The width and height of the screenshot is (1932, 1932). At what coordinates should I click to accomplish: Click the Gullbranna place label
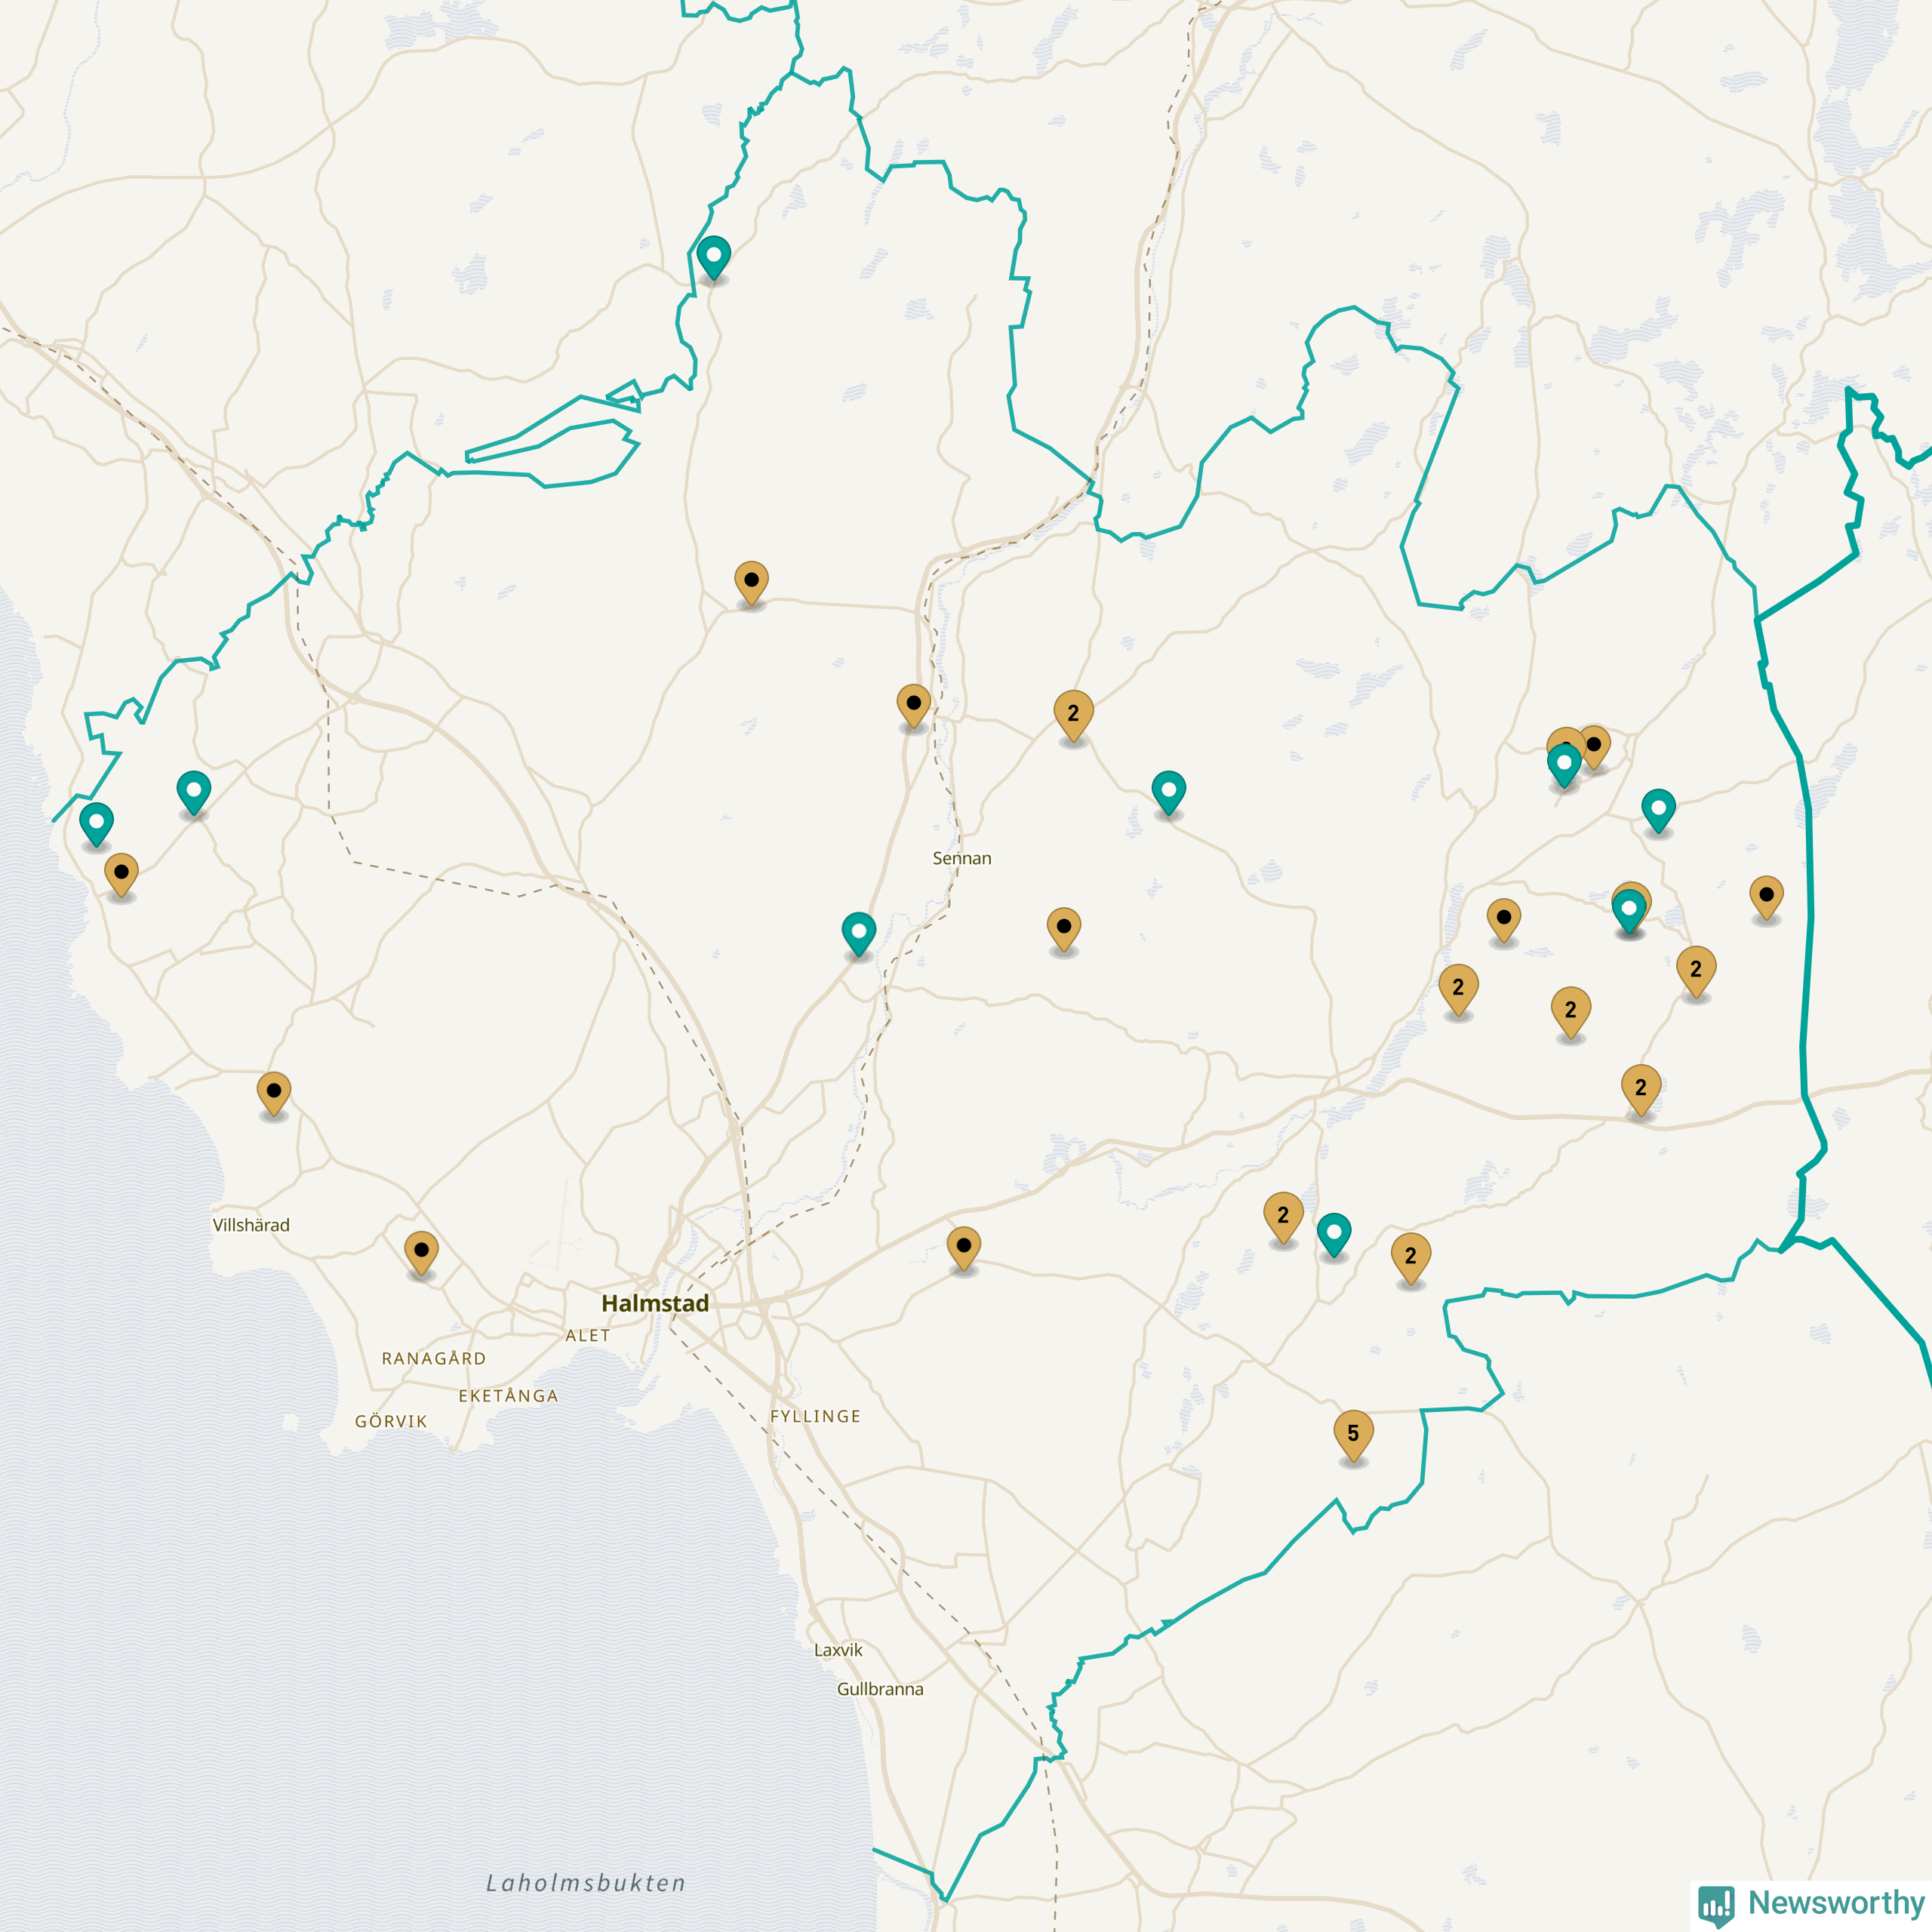[880, 1689]
